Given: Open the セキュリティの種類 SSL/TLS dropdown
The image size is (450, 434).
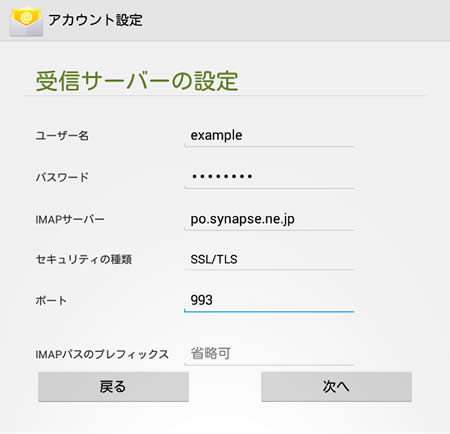Looking at the screenshot, I should tap(269, 259).
